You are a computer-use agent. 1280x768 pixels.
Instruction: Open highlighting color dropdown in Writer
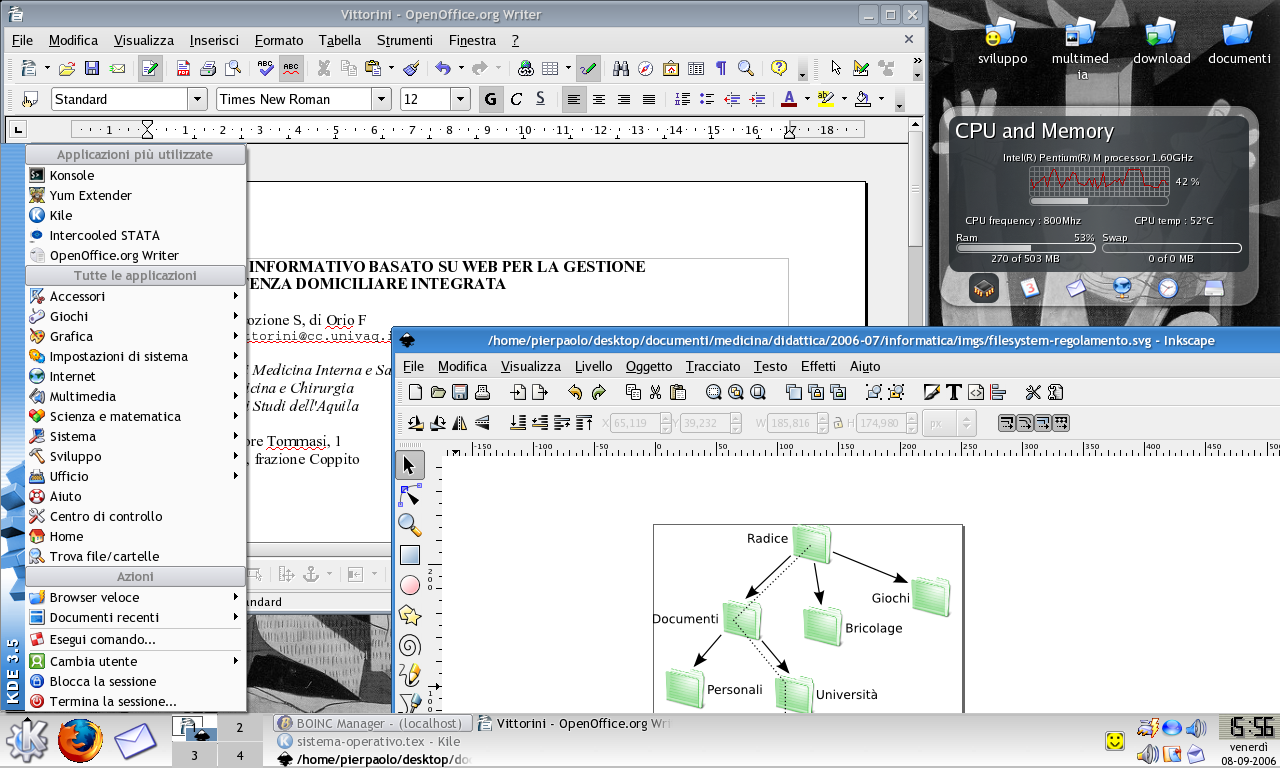click(844, 99)
